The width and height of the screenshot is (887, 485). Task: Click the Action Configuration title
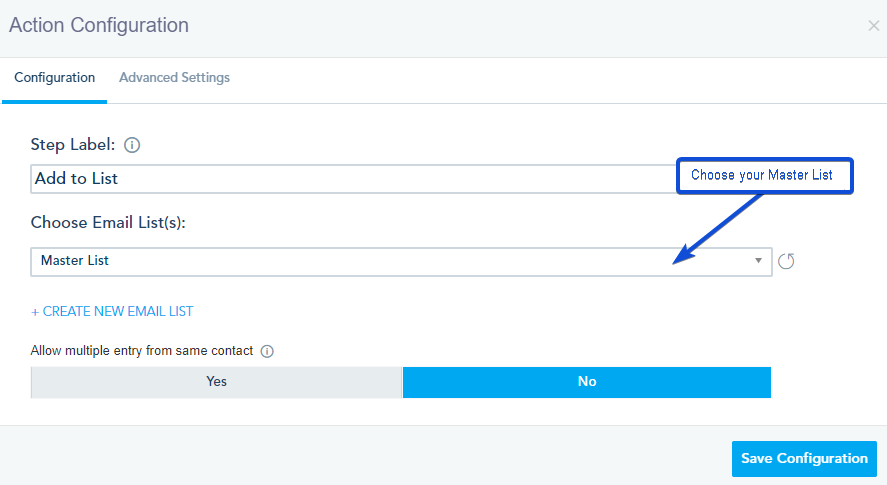pos(99,26)
